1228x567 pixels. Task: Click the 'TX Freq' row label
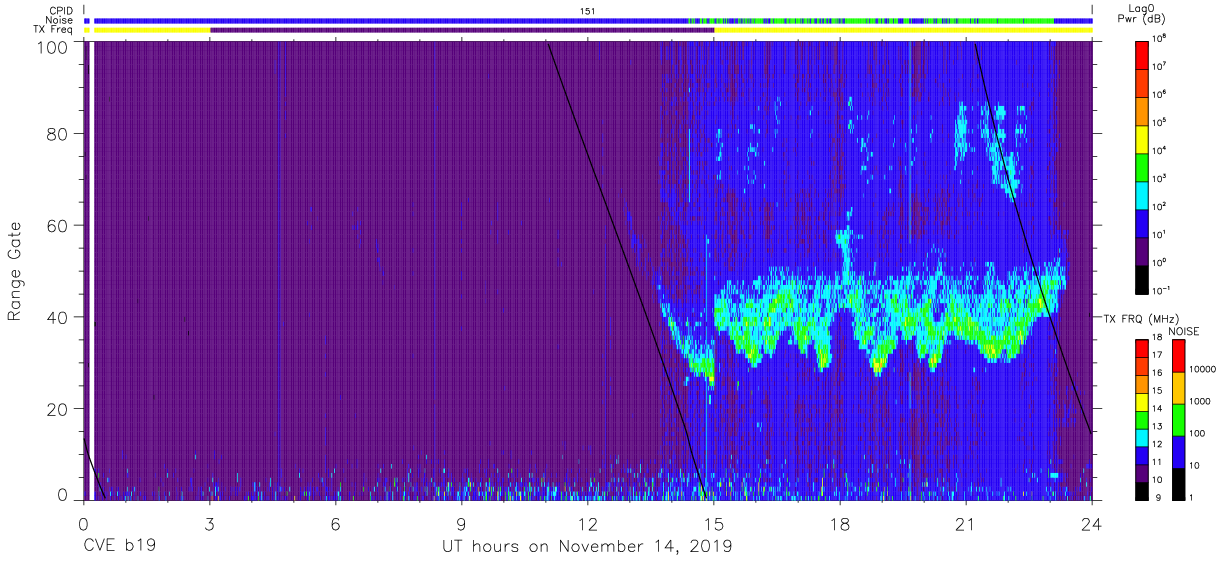(x=55, y=30)
